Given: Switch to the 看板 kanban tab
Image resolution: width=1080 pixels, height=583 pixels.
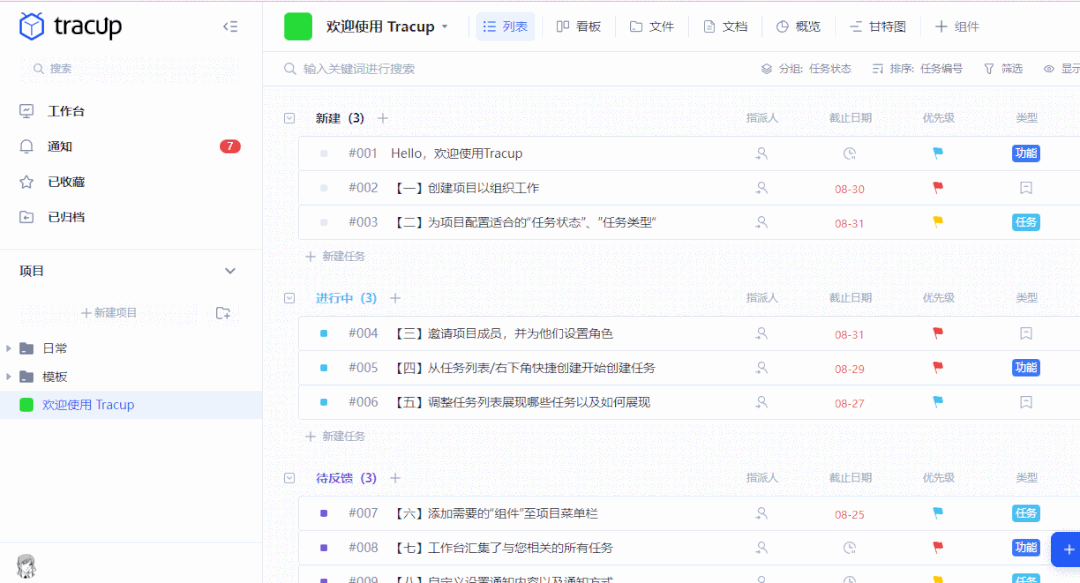Looking at the screenshot, I should pyautogui.click(x=579, y=26).
